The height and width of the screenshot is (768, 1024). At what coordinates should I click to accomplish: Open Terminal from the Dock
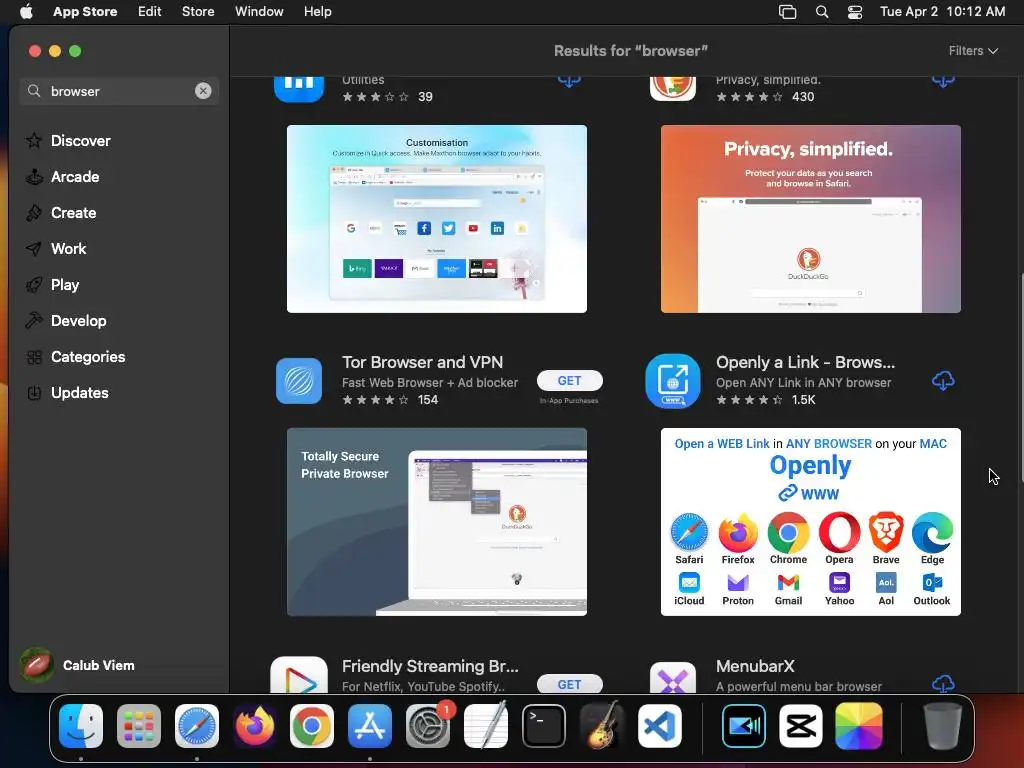[543, 726]
